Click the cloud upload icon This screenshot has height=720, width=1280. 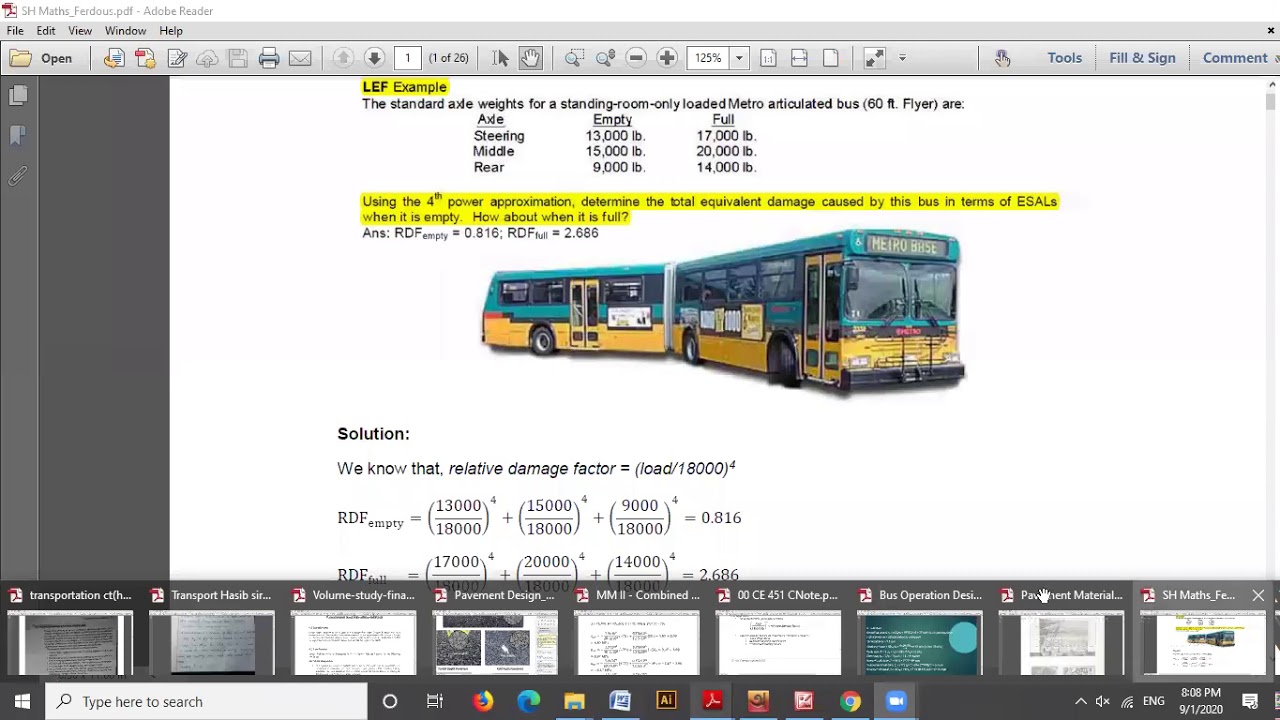point(207,58)
